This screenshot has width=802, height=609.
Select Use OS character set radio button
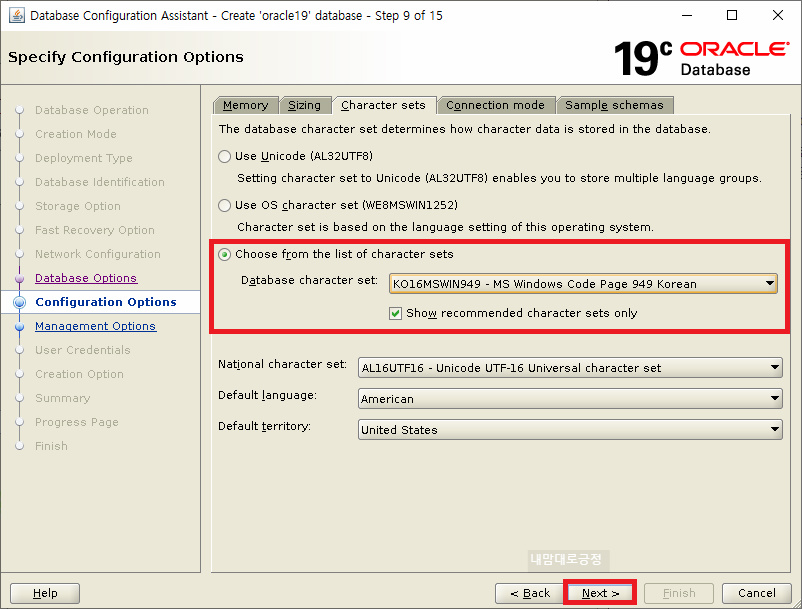tap(224, 206)
